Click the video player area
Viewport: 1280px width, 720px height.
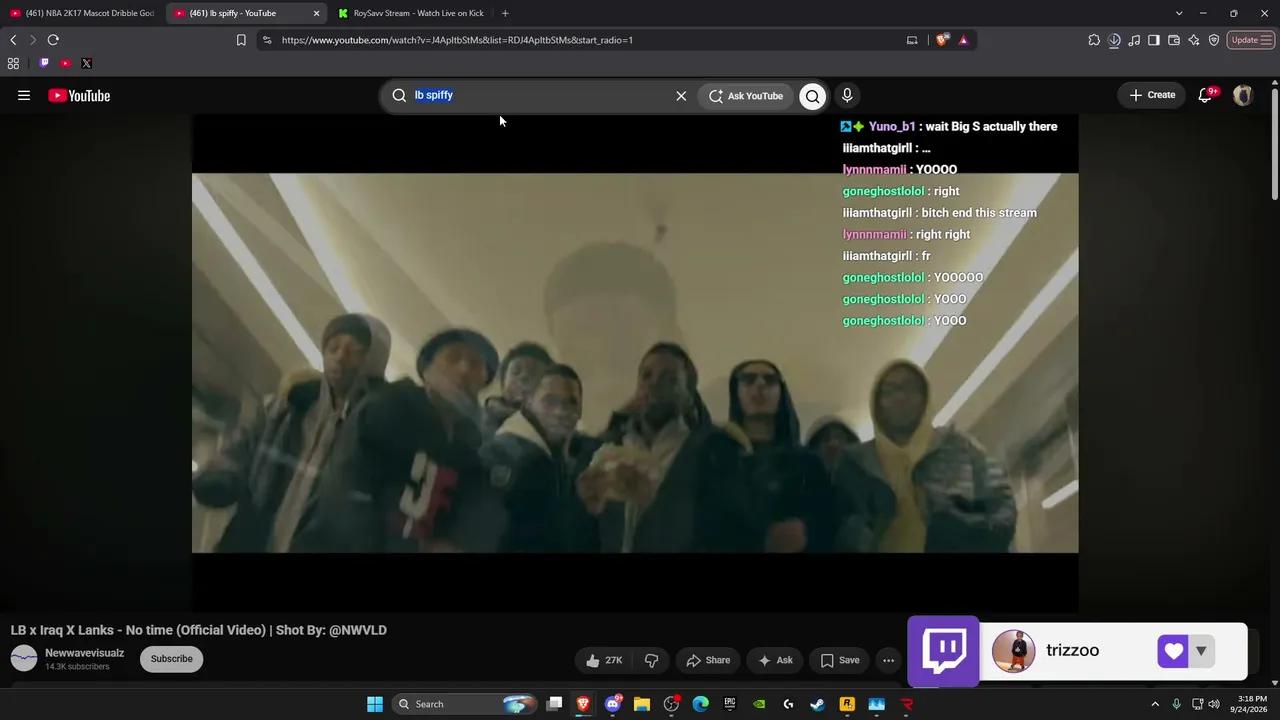pos(635,363)
